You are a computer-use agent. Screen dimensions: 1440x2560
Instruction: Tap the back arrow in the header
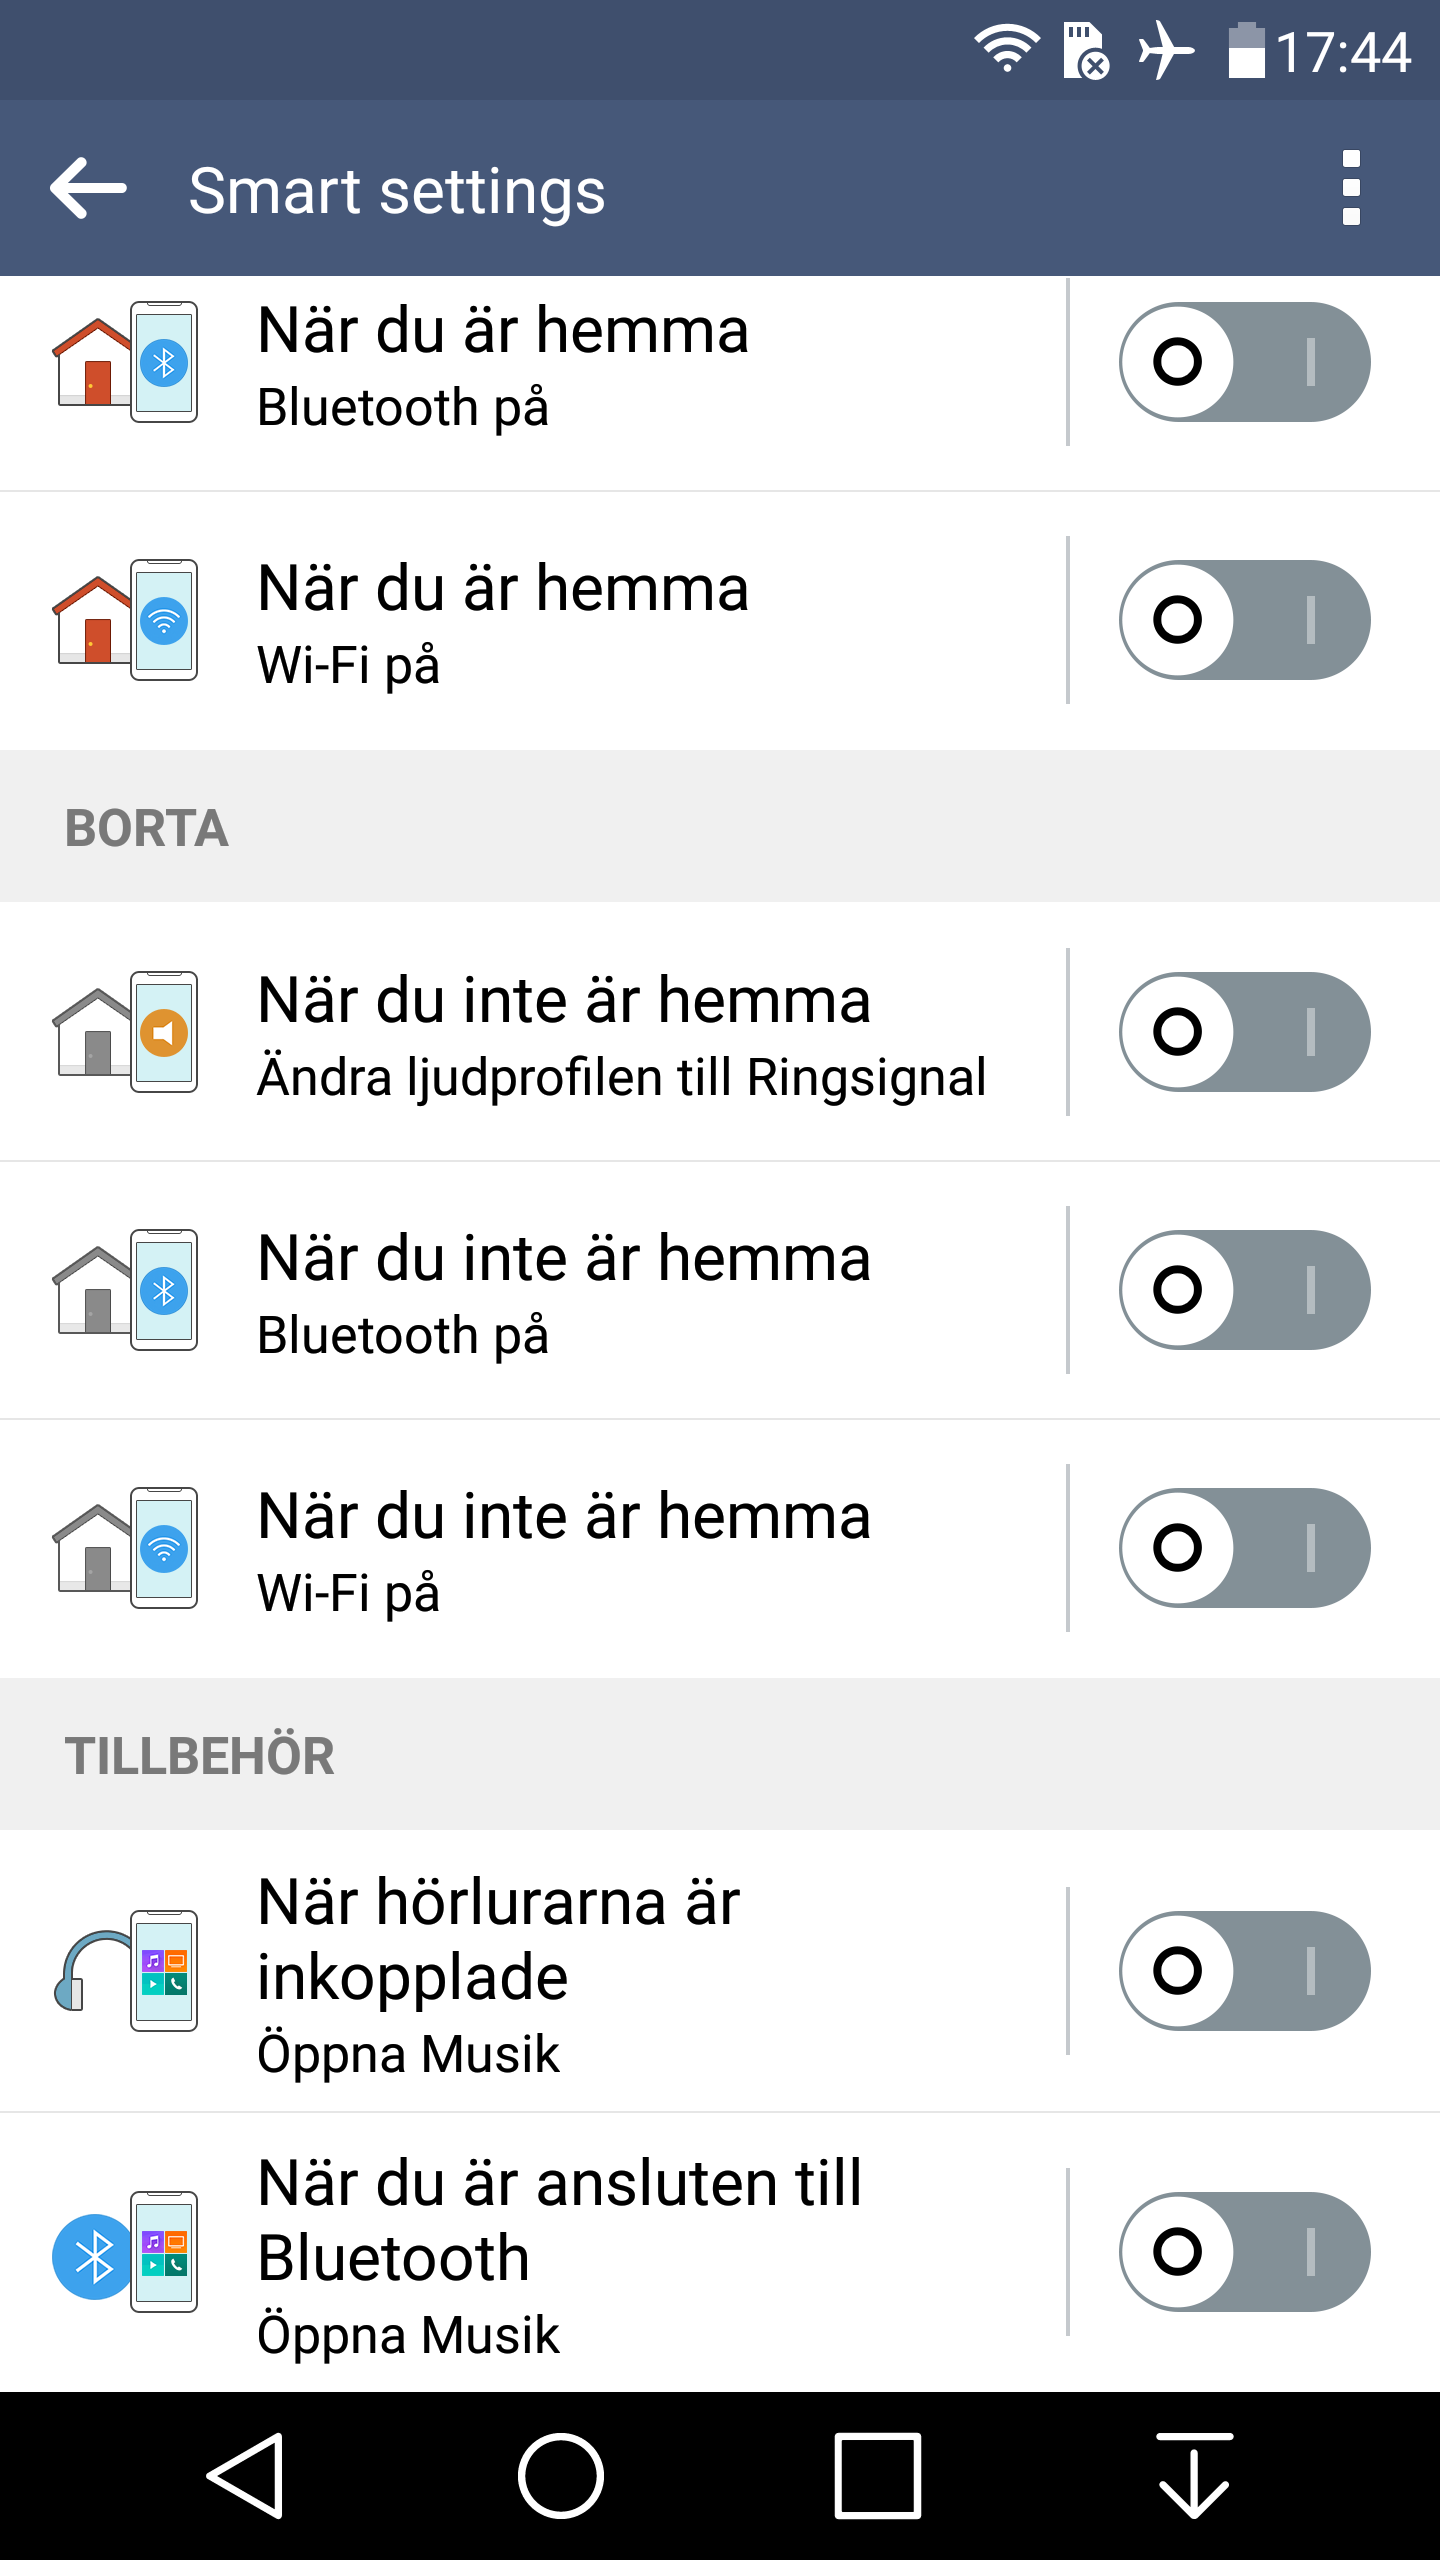coord(88,188)
